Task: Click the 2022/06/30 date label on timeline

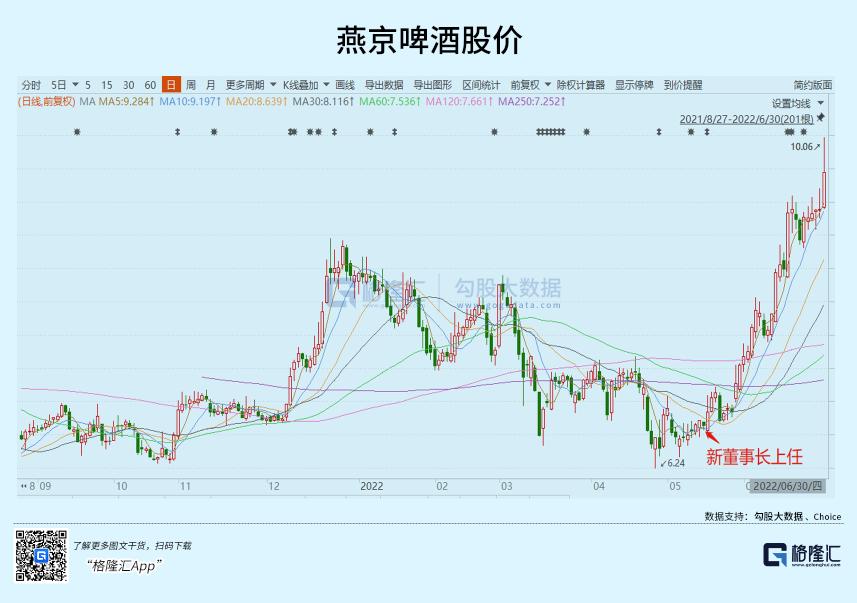Action: (787, 486)
